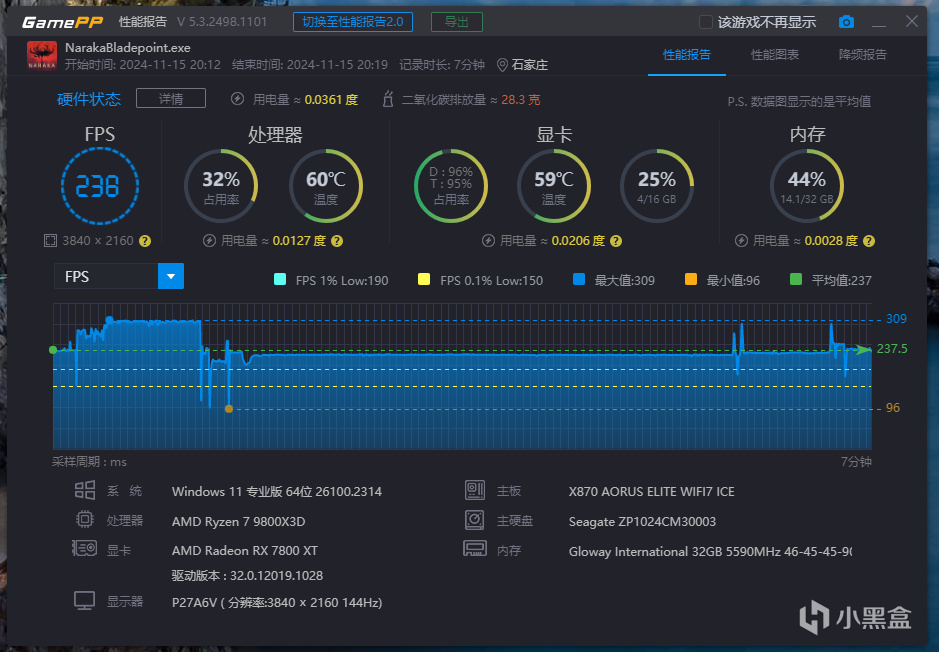
Task: Click the 驱动版本 32.0.12019.1028 text
Action: (x=247, y=575)
